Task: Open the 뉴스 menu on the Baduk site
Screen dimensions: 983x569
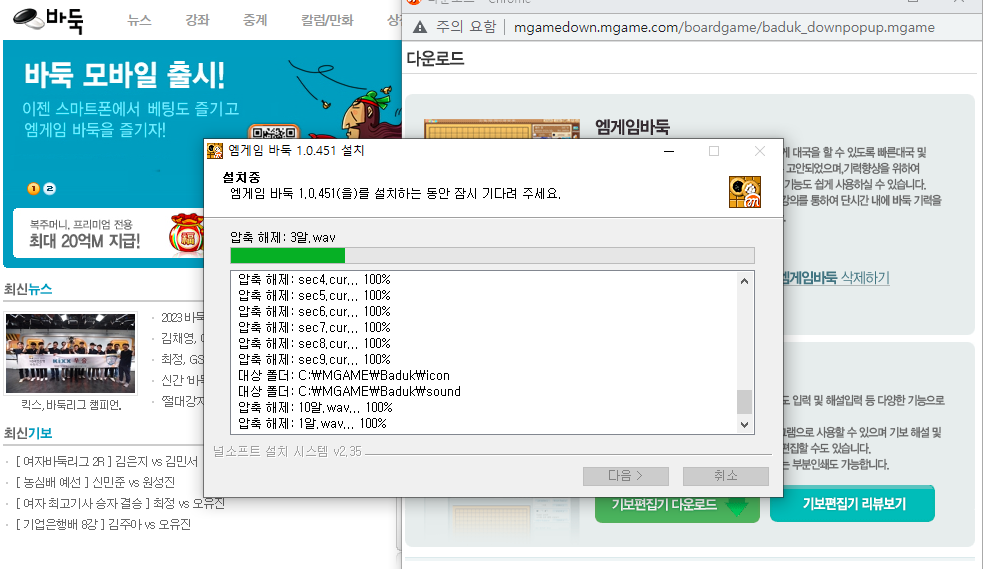Action: click(x=139, y=20)
